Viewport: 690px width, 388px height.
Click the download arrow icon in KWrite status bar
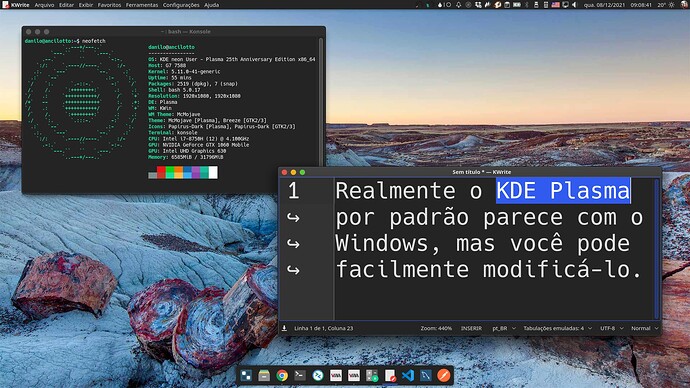pyautogui.click(x=285, y=328)
